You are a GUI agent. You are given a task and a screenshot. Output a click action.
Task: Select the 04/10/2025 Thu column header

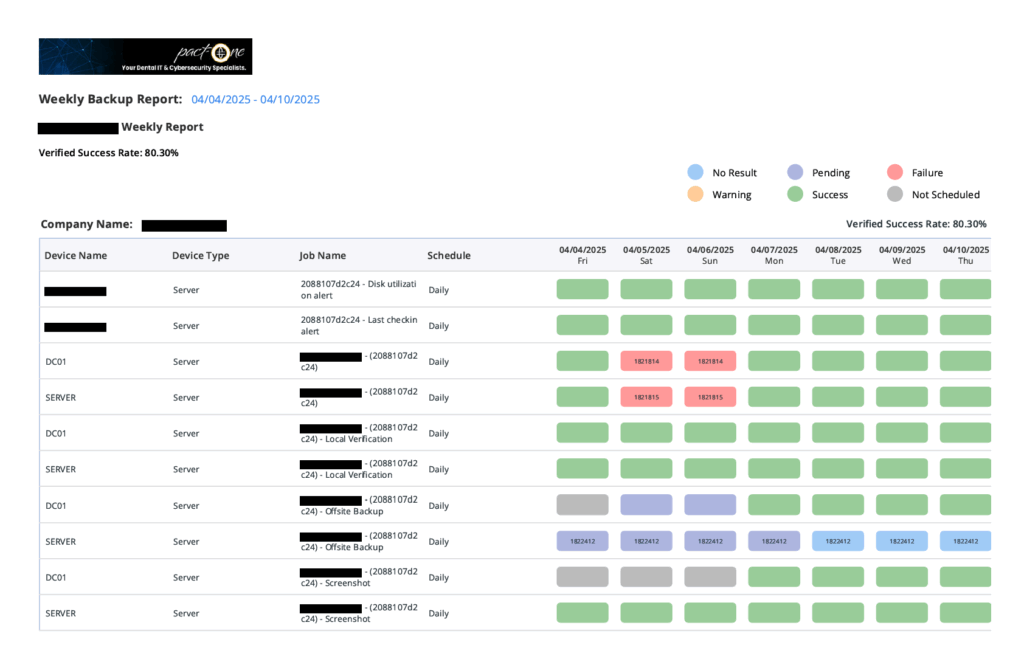click(x=964, y=255)
